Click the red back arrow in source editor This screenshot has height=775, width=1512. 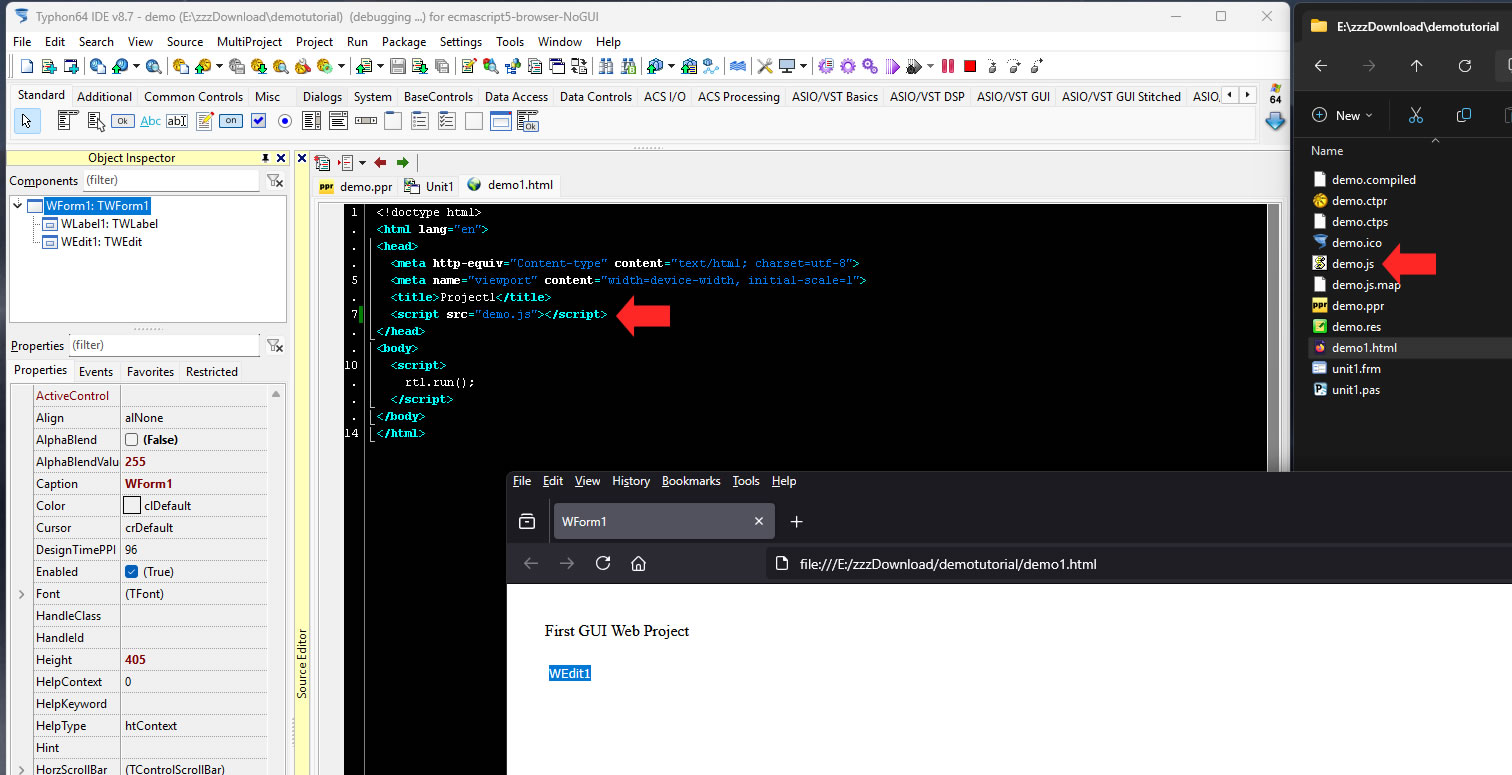point(380,162)
